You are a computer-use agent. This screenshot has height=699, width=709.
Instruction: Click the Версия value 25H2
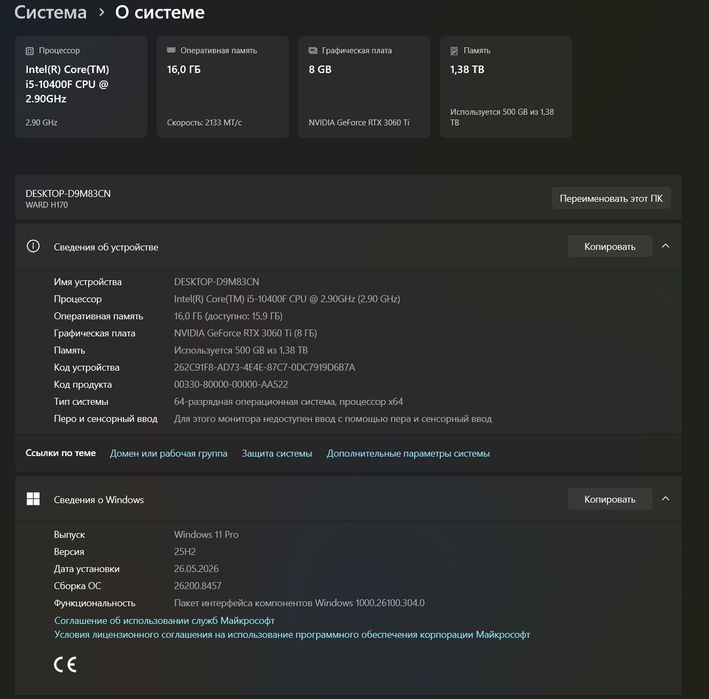[185, 552]
